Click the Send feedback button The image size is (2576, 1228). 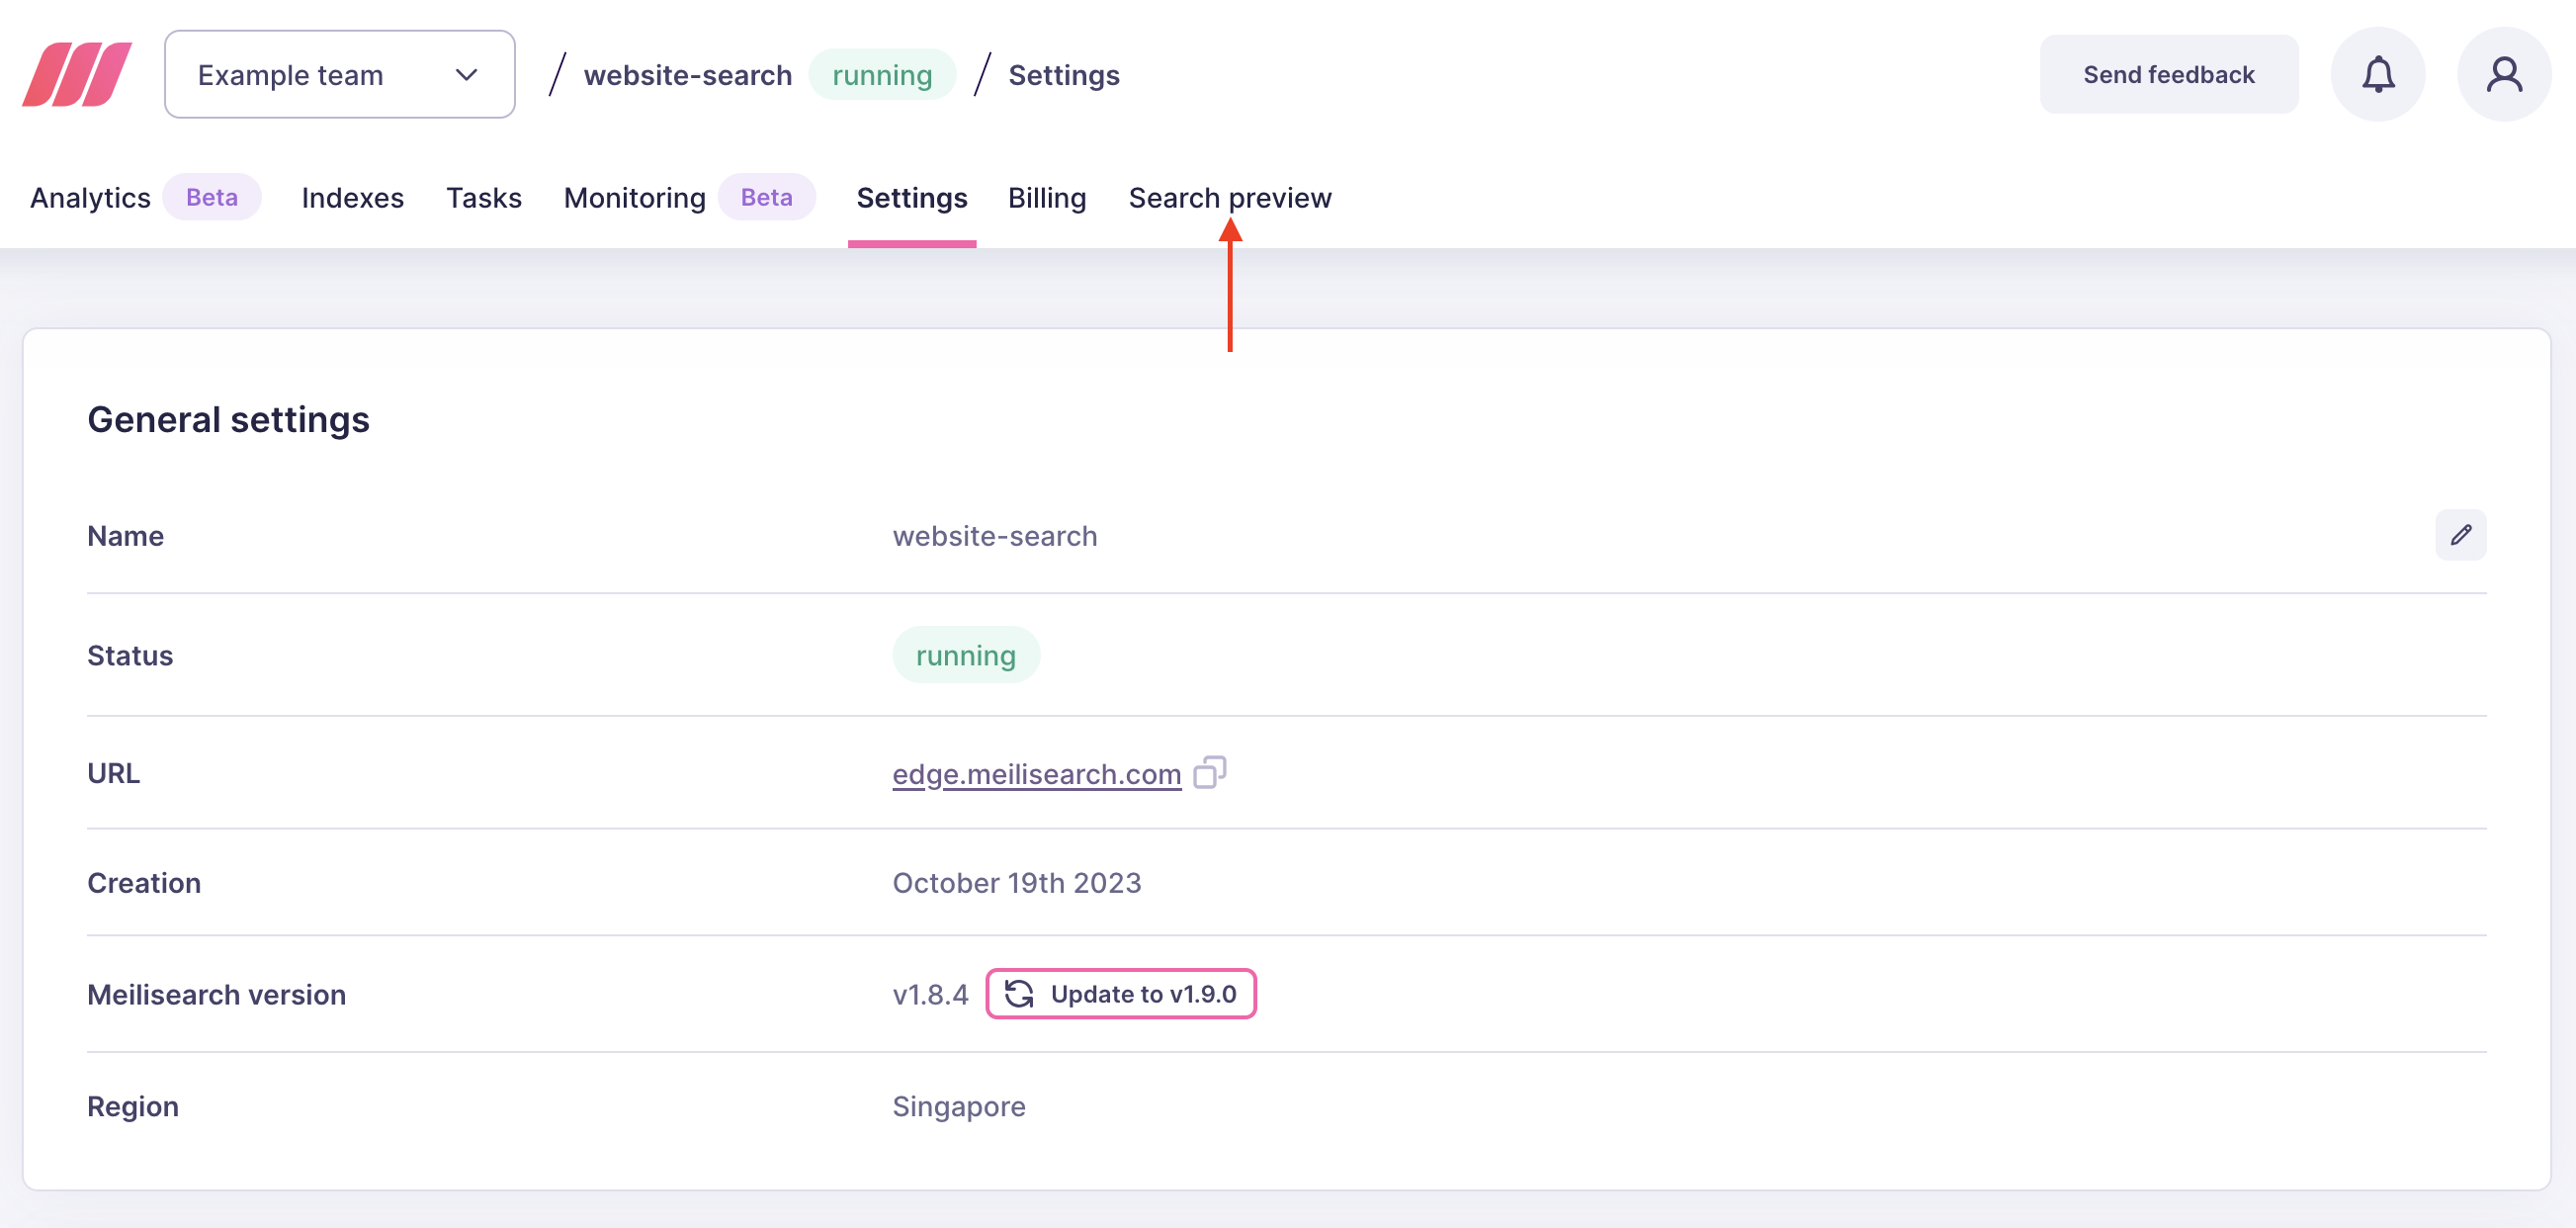[x=2169, y=74]
